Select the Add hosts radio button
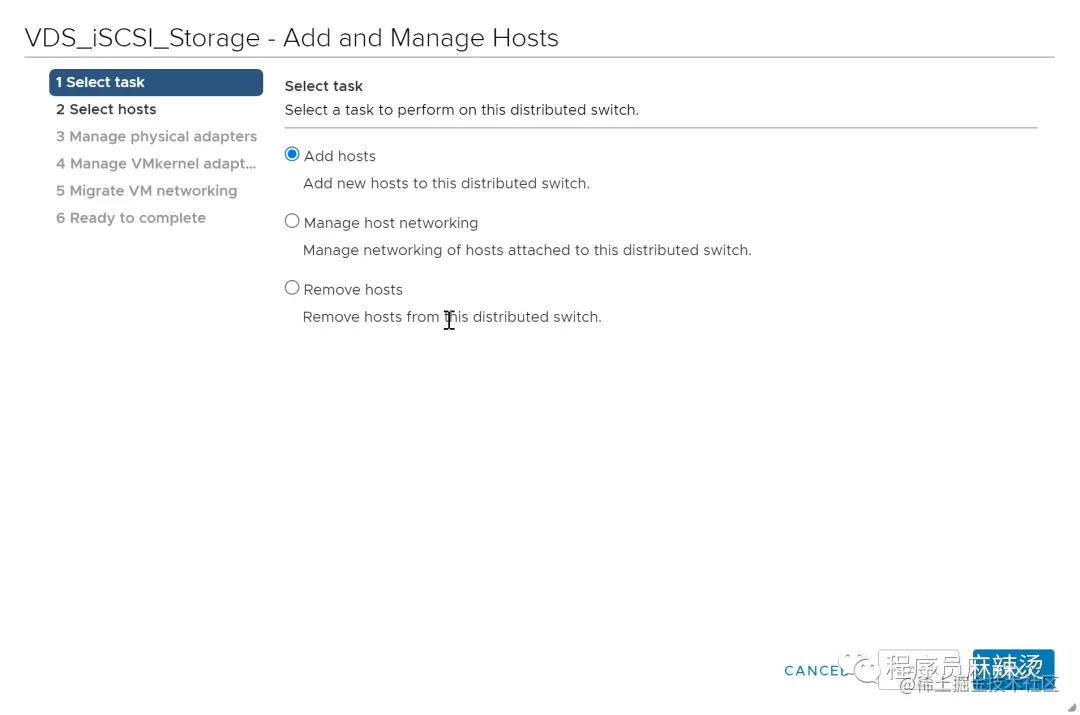Image resolution: width=1080 pixels, height=715 pixels. coord(292,154)
